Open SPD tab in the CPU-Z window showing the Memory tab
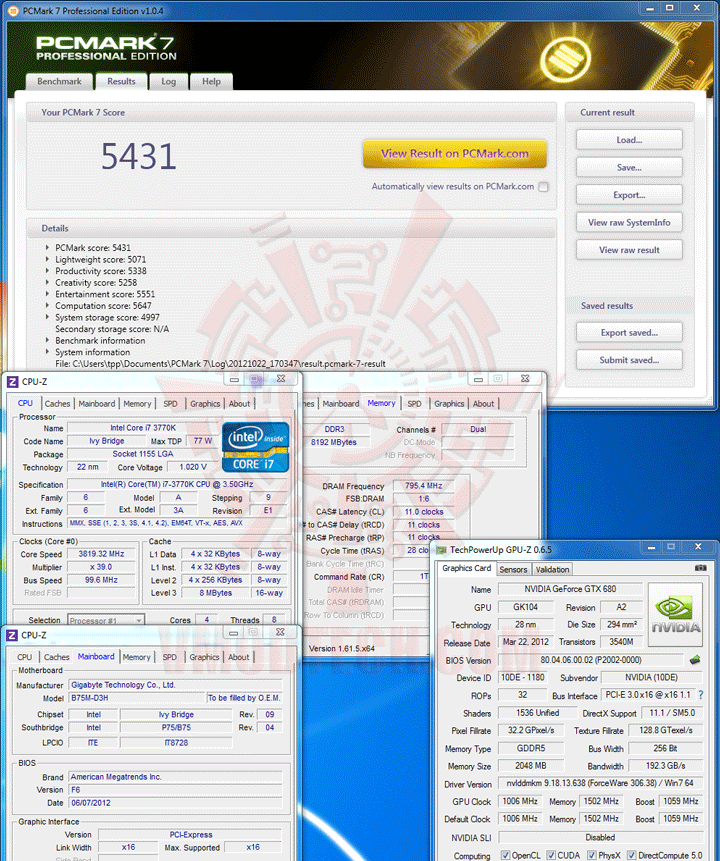The width and height of the screenshot is (720, 861). coord(415,404)
